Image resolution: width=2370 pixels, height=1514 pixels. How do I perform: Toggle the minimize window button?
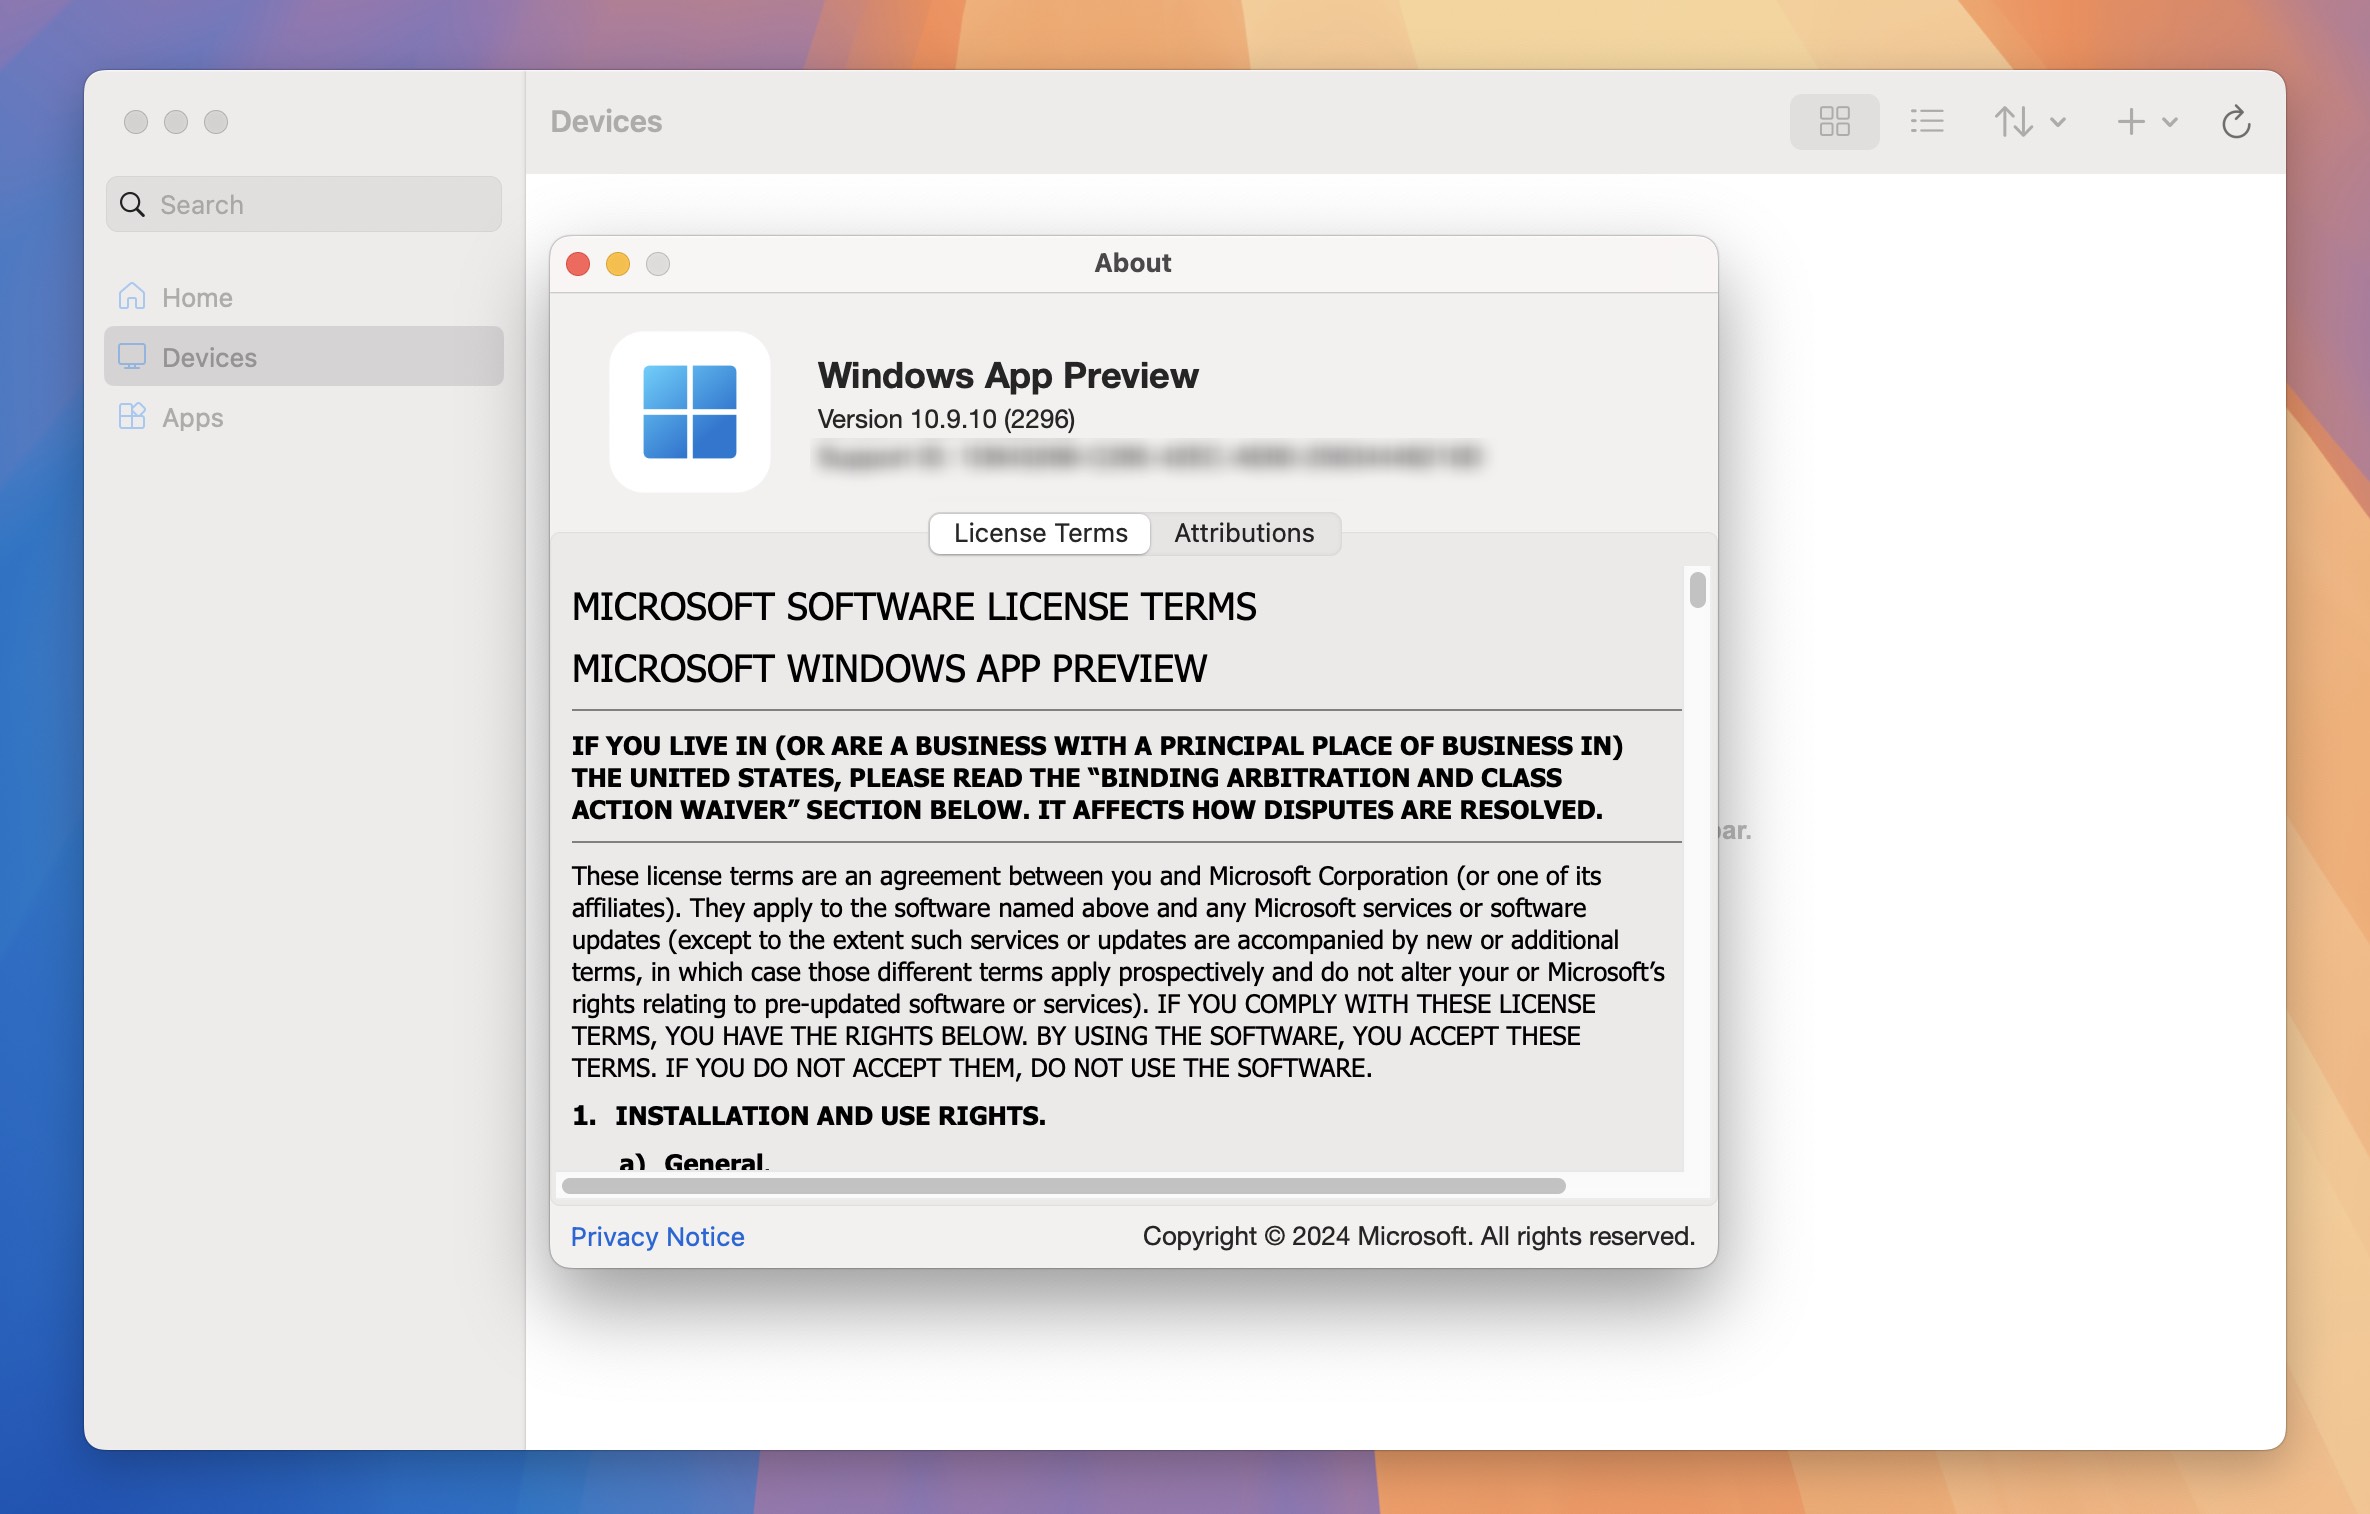(x=617, y=263)
